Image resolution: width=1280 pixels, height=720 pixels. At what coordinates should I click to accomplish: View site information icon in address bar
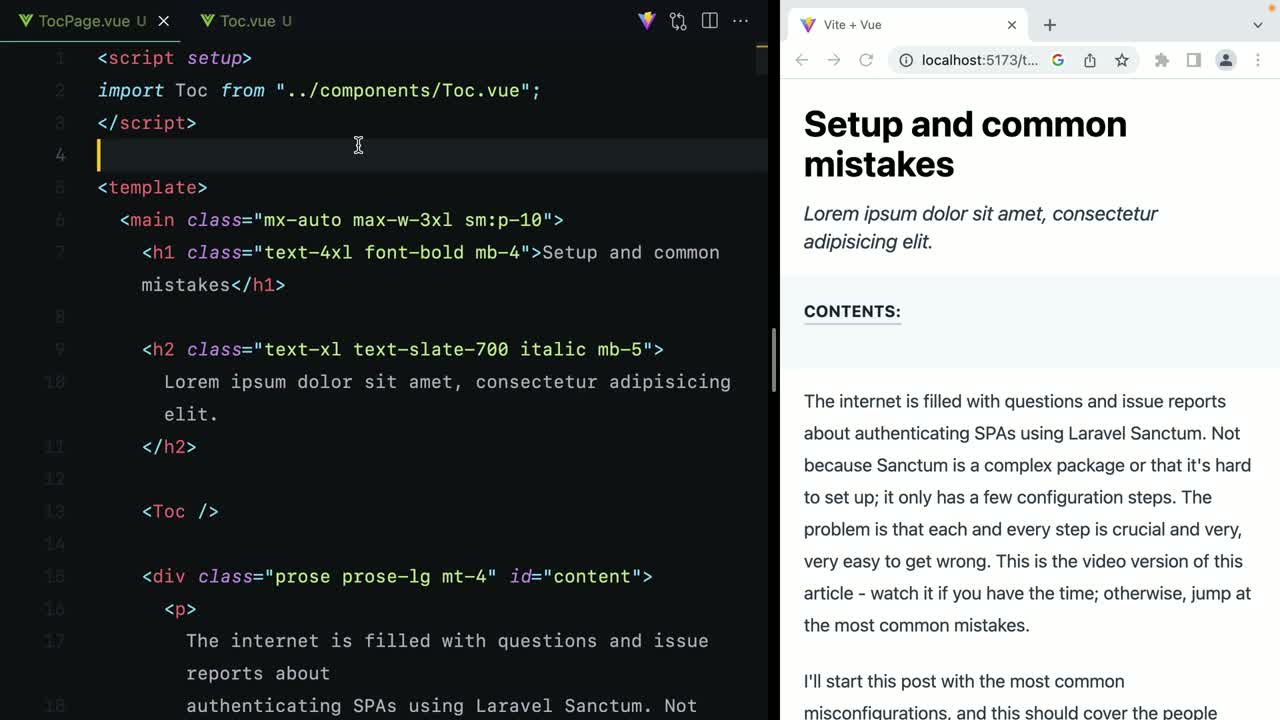[906, 60]
